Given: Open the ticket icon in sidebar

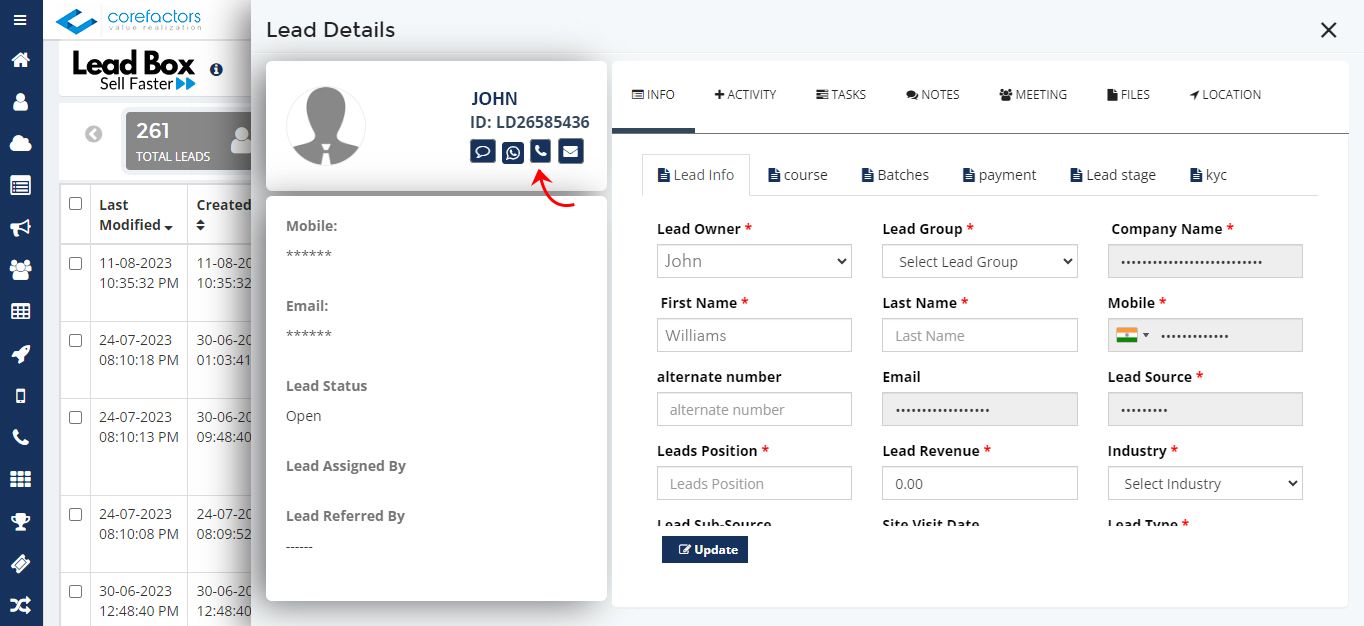Looking at the screenshot, I should [x=20, y=563].
